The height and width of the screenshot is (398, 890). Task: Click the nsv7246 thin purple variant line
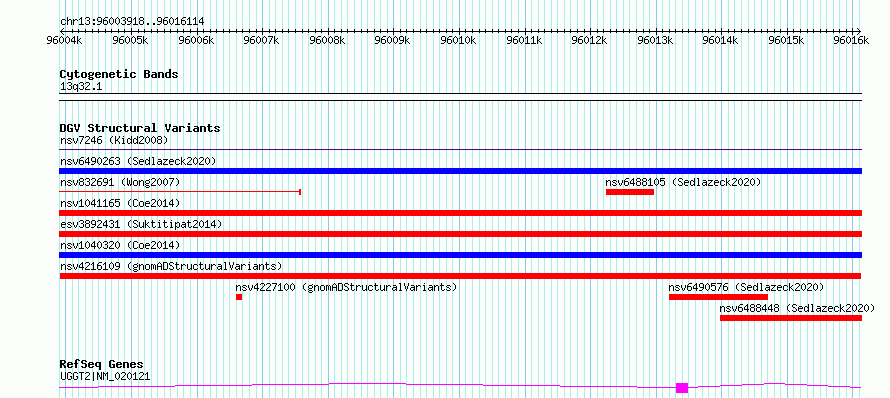click(x=461, y=150)
